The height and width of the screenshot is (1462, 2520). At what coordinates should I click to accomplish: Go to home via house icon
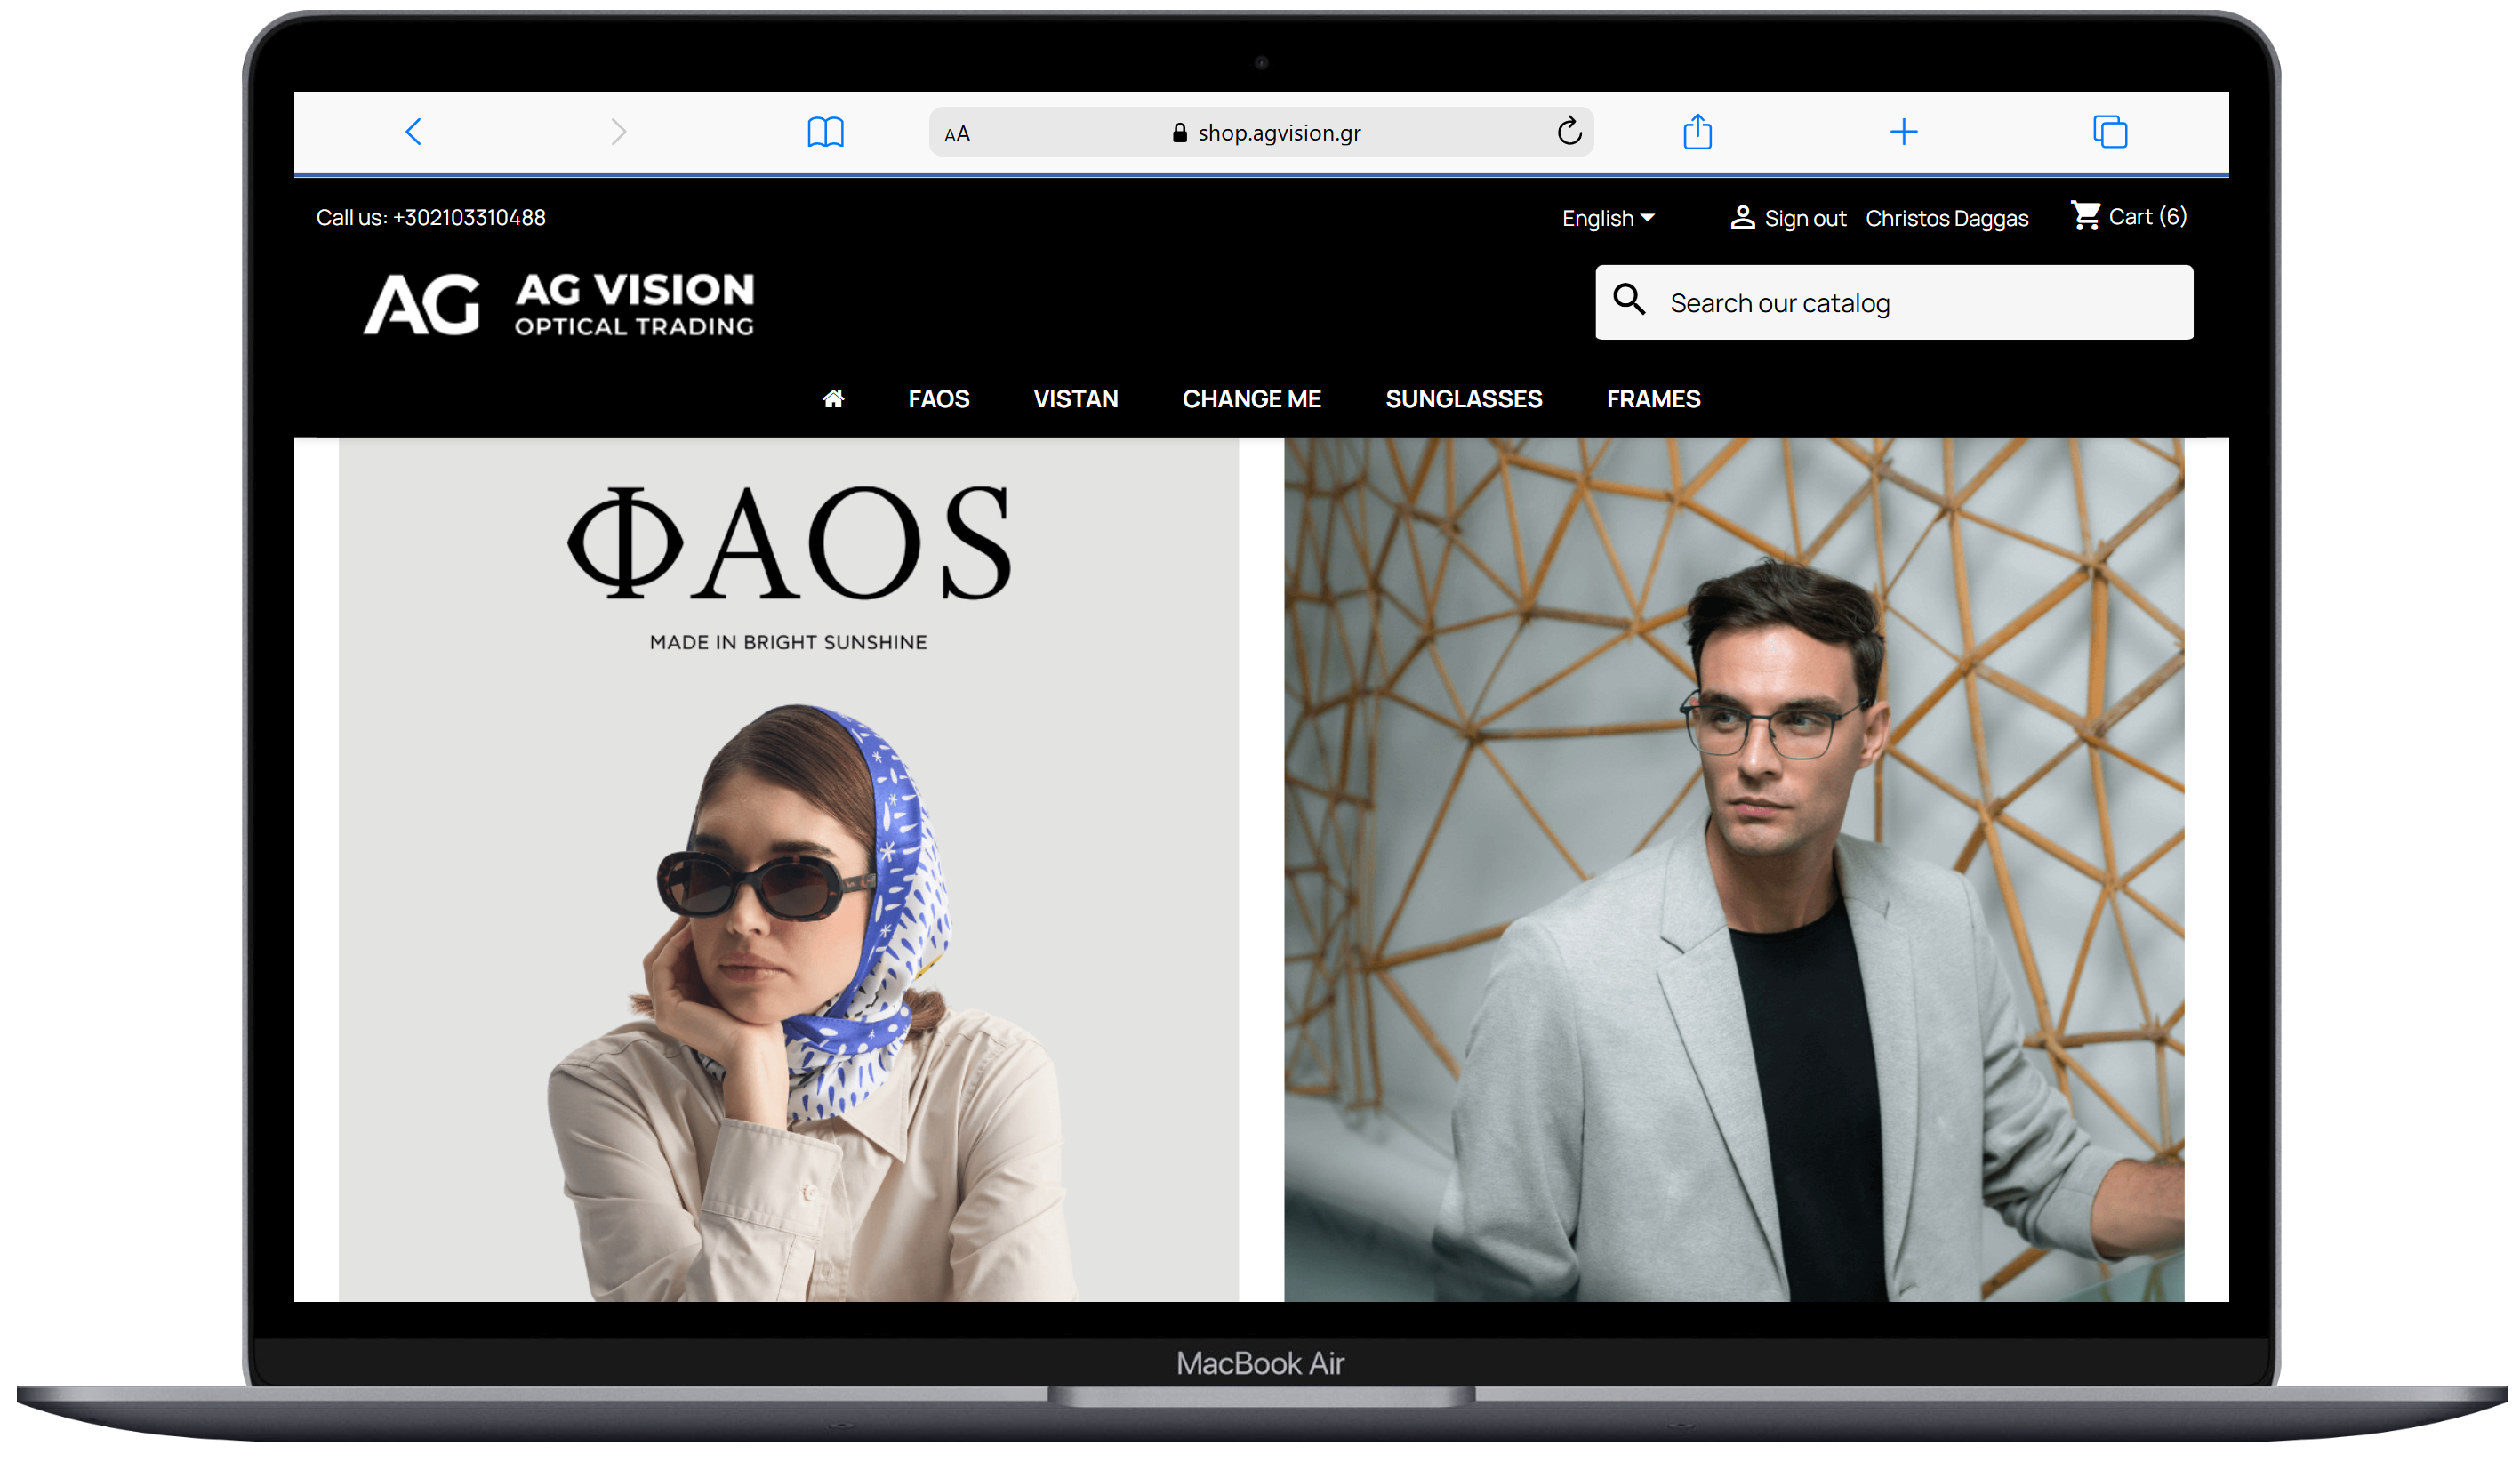click(833, 399)
